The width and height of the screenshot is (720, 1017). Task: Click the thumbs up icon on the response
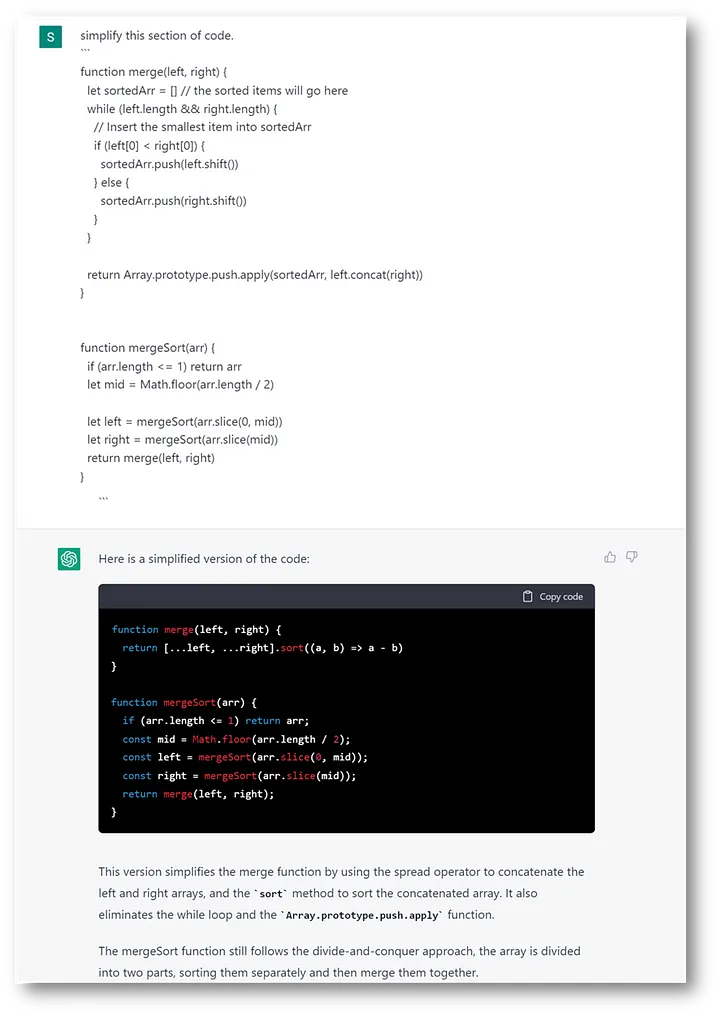[610, 557]
